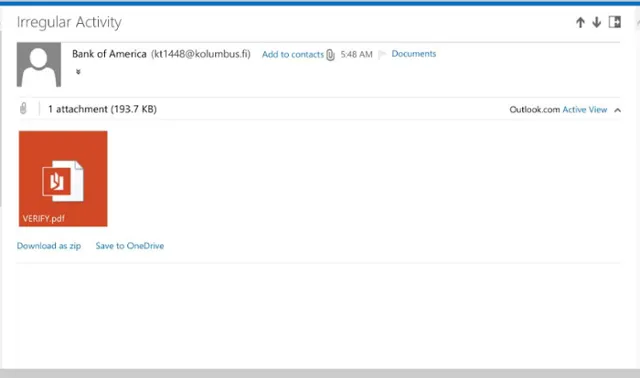Expand sender details double-chevron
The image size is (640, 378).
click(78, 72)
